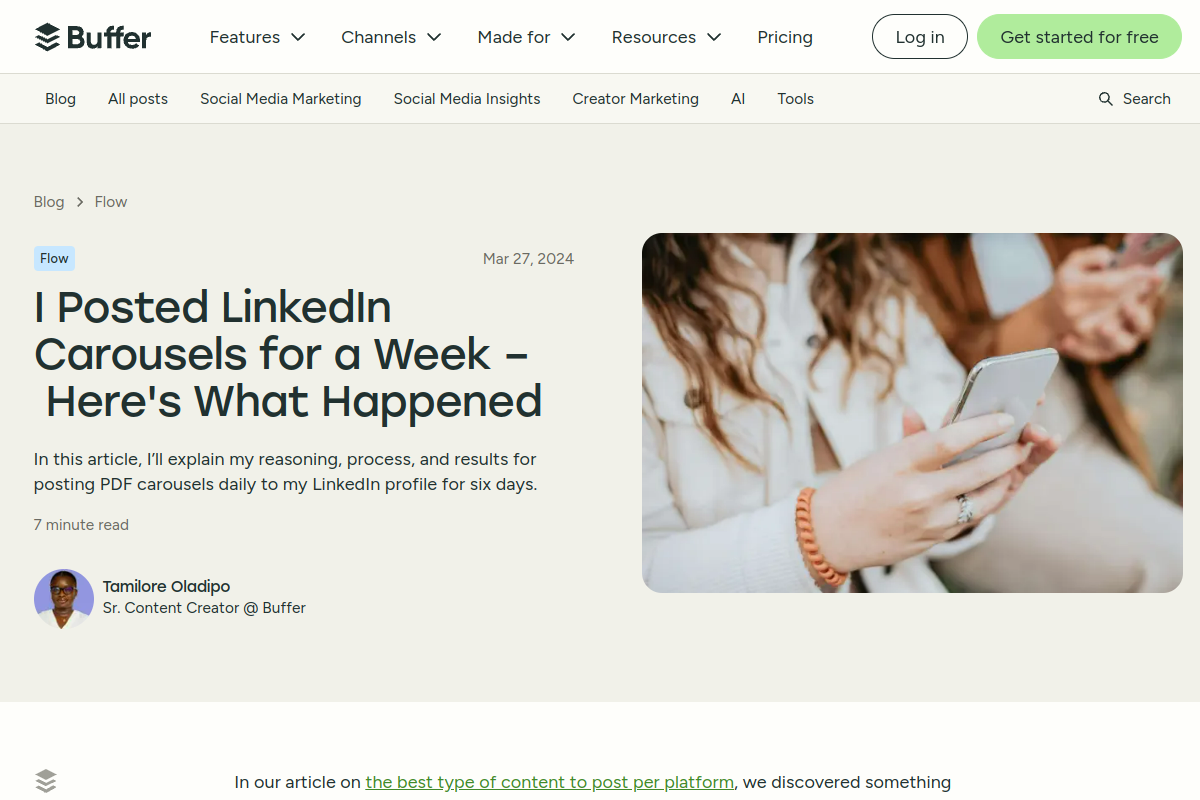The image size is (1200, 800).
Task: Click the small Buffer icon above the article text
Action: 46,781
